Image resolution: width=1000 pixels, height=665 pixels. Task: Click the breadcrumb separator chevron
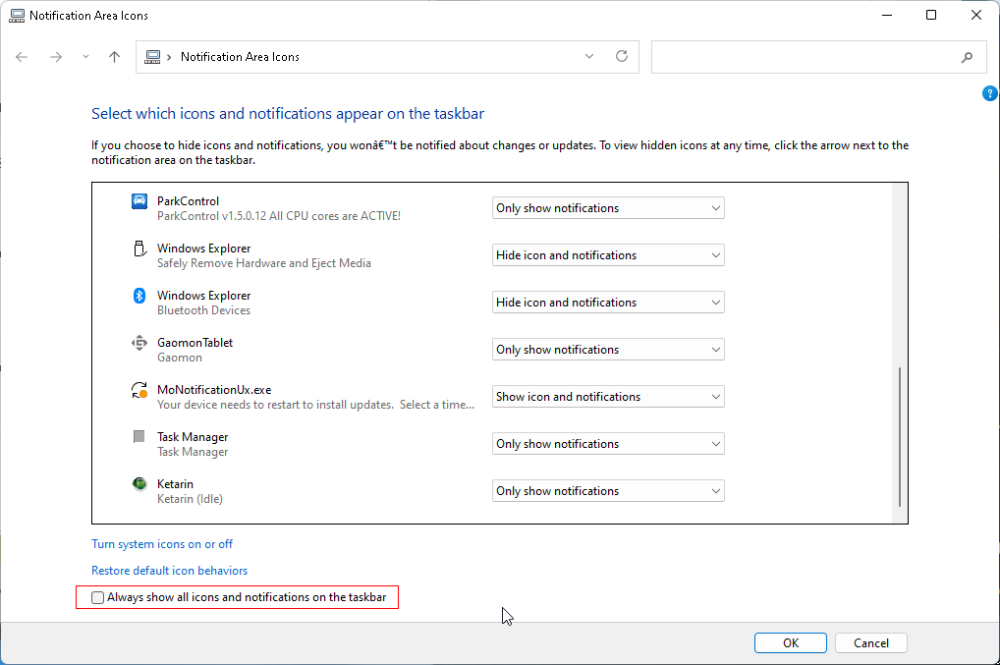coord(169,57)
